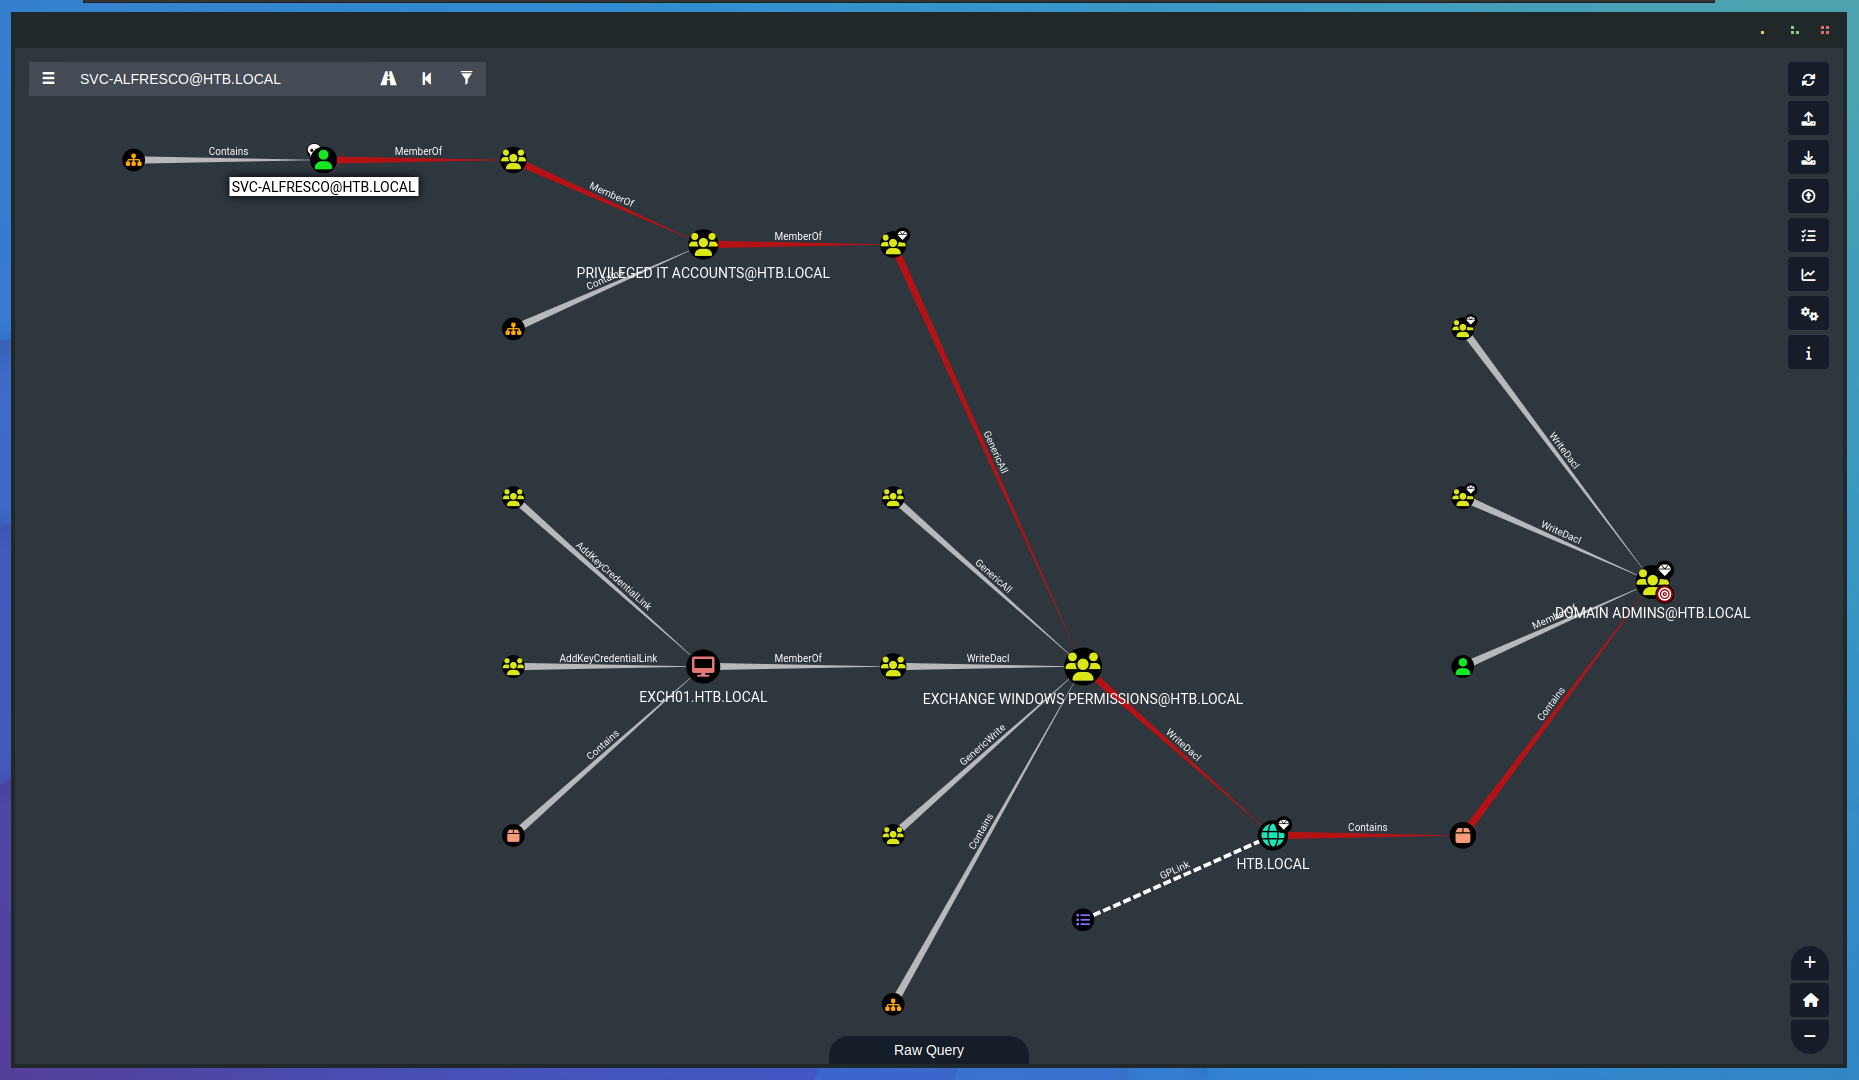The width and height of the screenshot is (1859, 1080).
Task: Click the upload data circle-arrow button
Action: (x=1808, y=196)
